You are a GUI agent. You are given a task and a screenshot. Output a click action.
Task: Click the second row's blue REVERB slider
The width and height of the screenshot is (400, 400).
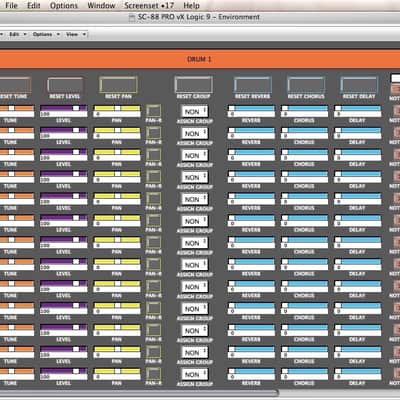tap(251, 133)
